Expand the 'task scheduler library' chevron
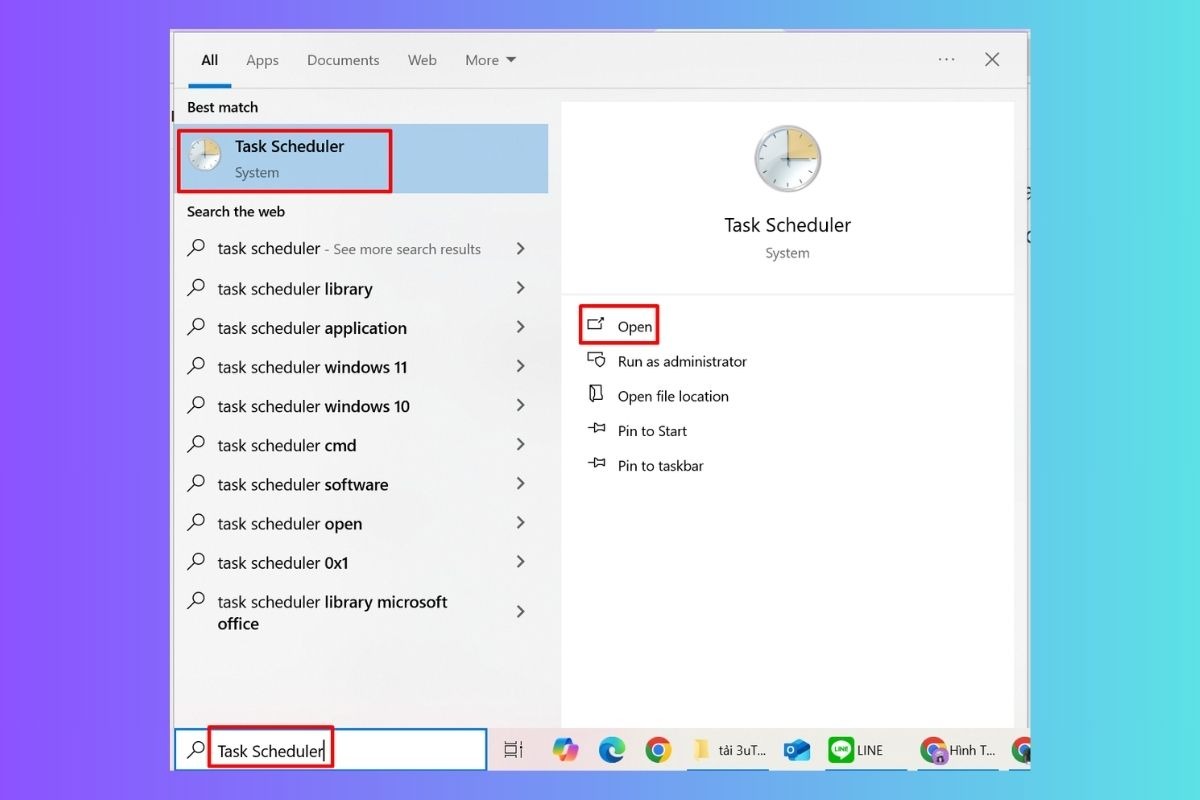The width and height of the screenshot is (1200, 800). pos(520,288)
